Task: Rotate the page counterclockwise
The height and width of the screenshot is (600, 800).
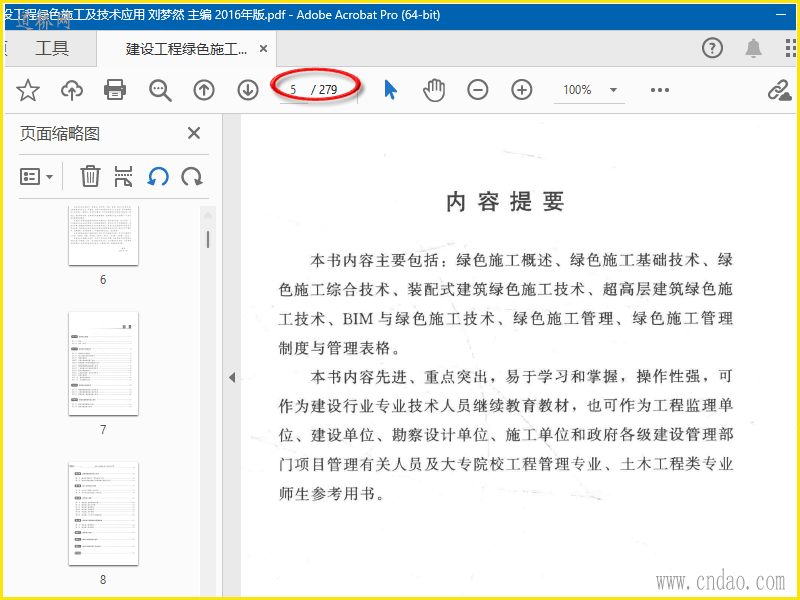Action: (158, 177)
